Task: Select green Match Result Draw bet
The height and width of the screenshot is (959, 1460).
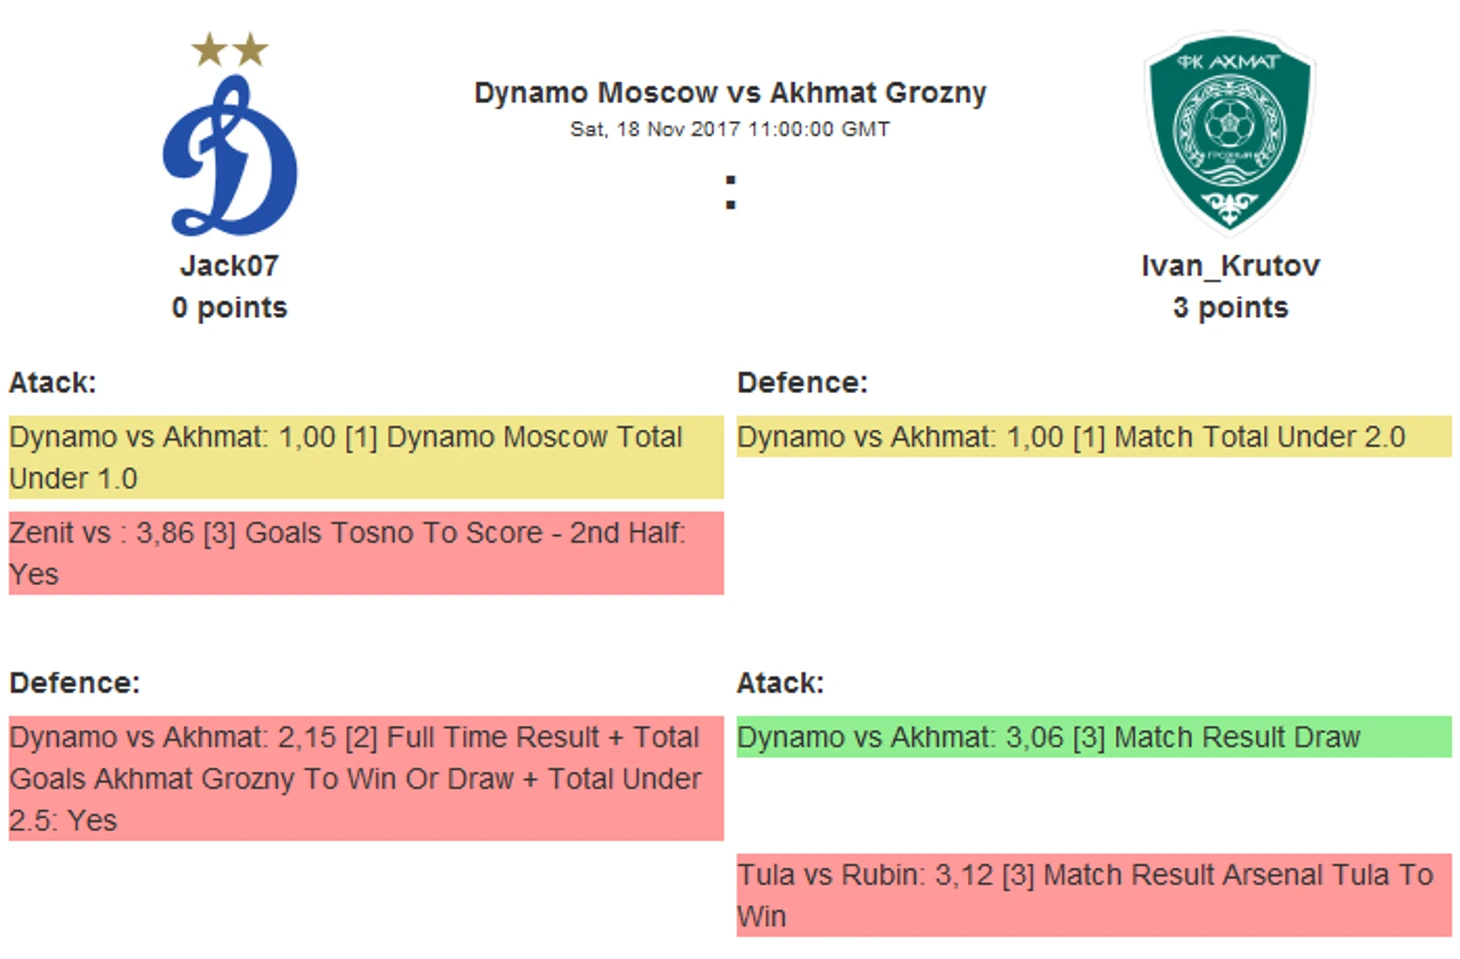Action: coord(1094,737)
